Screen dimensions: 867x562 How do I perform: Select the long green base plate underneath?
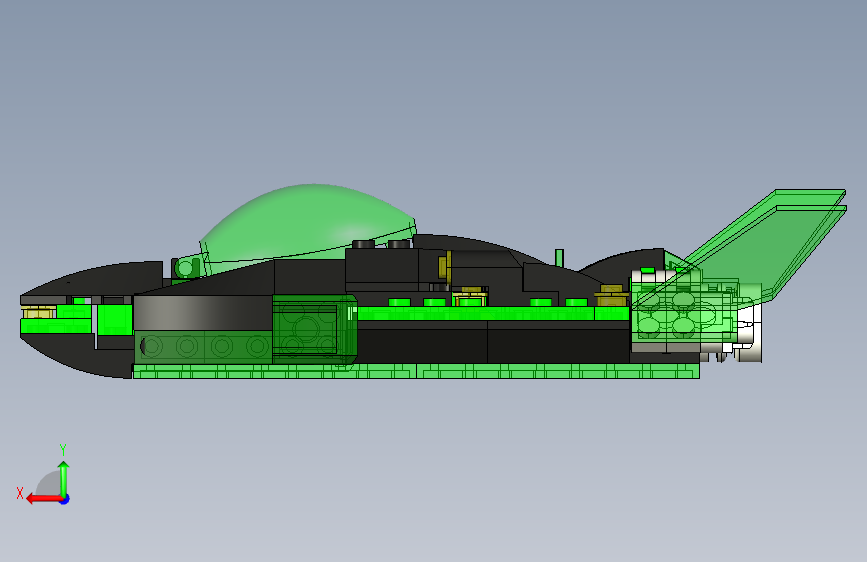[416, 371]
